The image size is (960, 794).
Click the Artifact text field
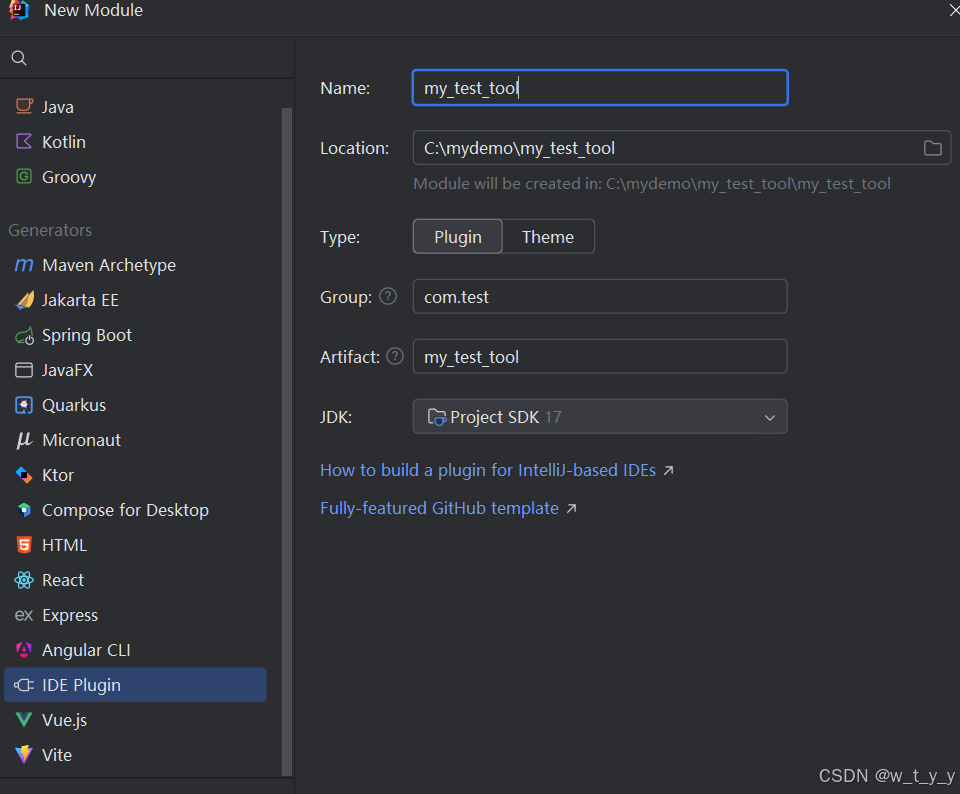click(600, 356)
